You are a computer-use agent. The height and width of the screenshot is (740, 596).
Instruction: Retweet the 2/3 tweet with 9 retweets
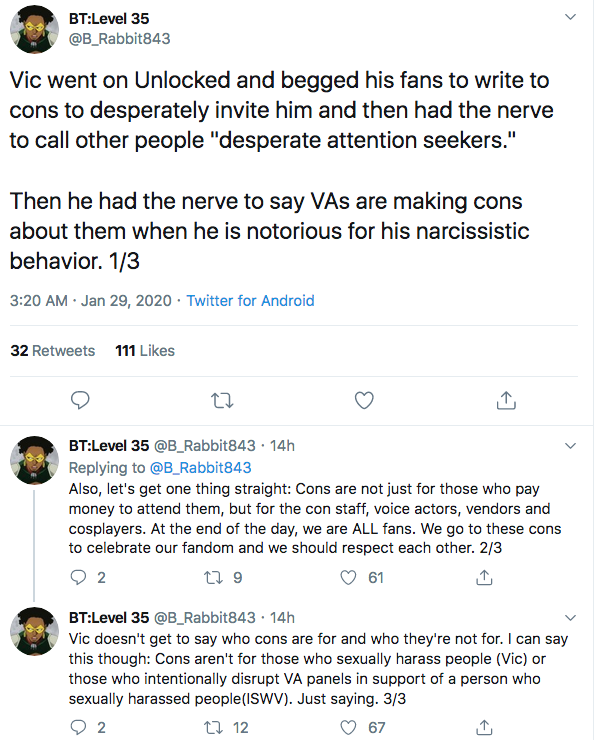point(213,578)
